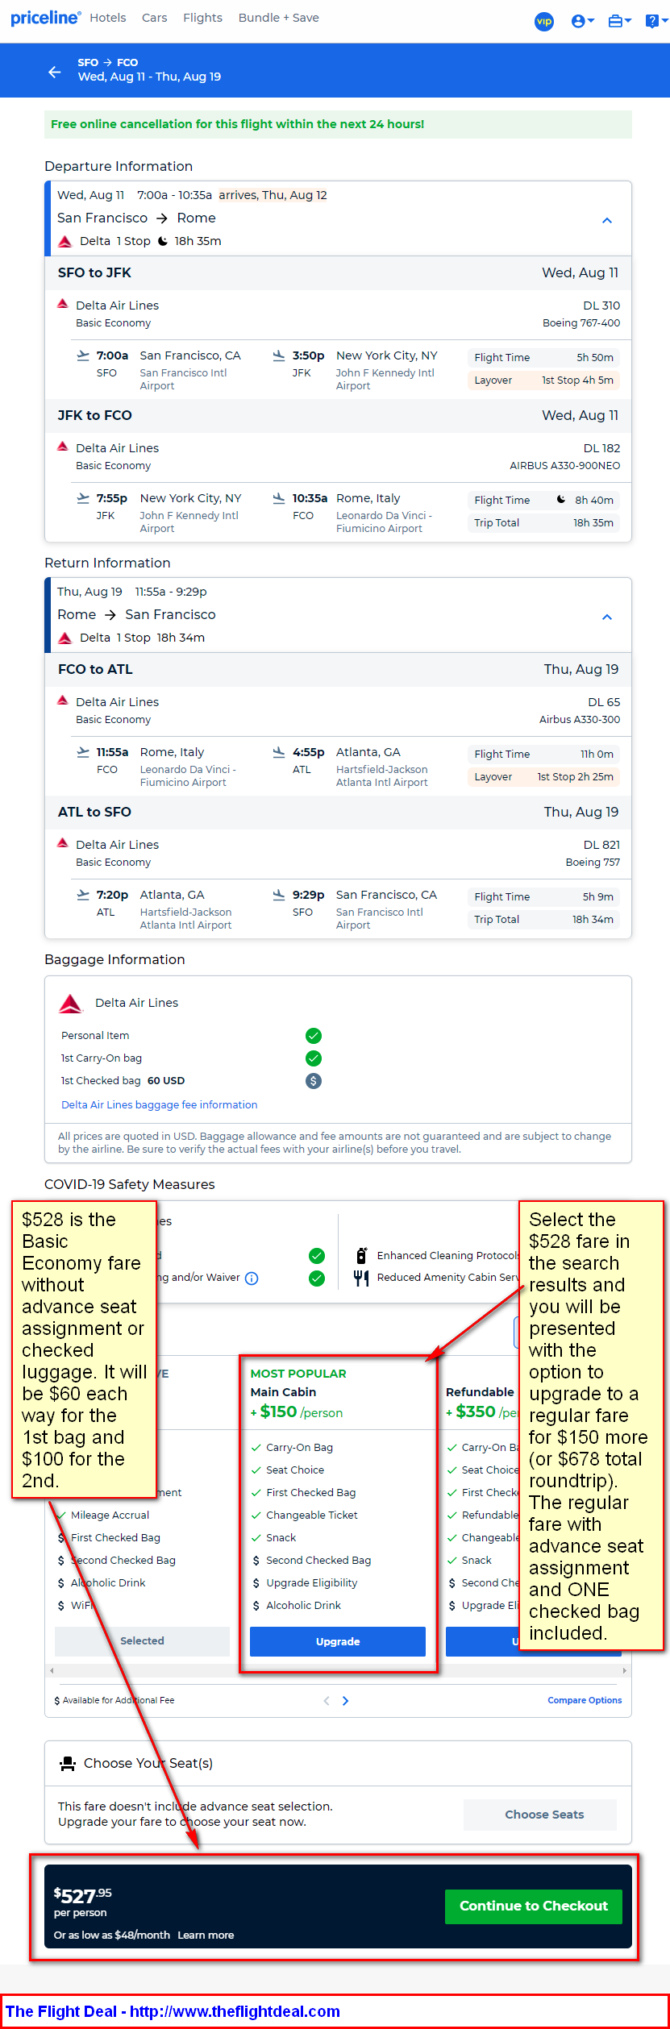Collapse the return flight details chevron
The width and height of the screenshot is (670, 2029).
tap(606, 617)
